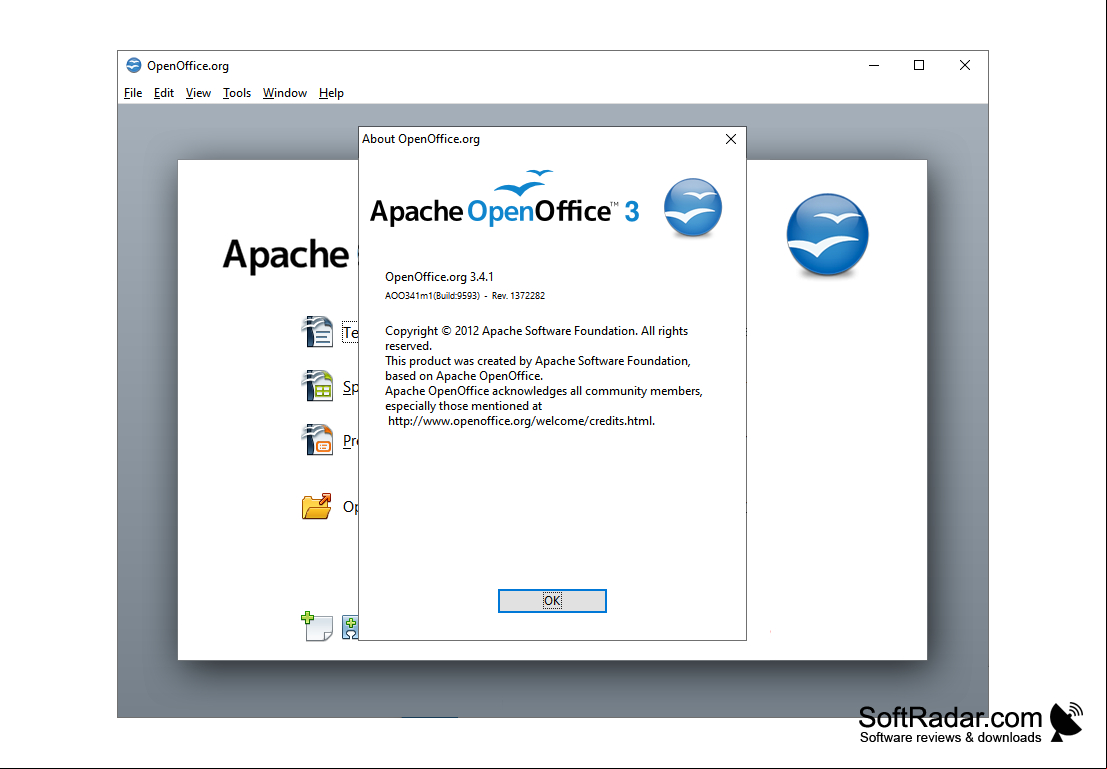Close the OpenOffice.org main window
Viewport: 1107px width, 769px height.
click(964, 66)
